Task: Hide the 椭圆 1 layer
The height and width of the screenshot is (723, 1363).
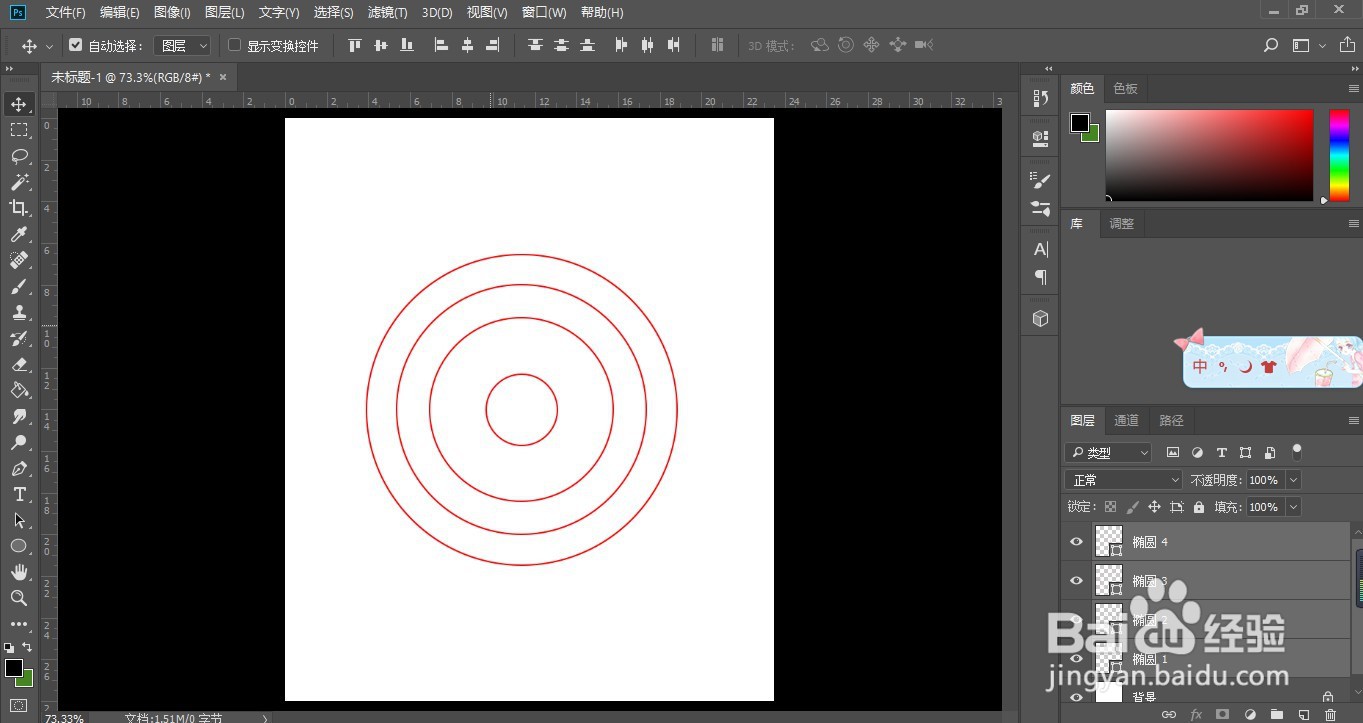Action: coord(1076,659)
